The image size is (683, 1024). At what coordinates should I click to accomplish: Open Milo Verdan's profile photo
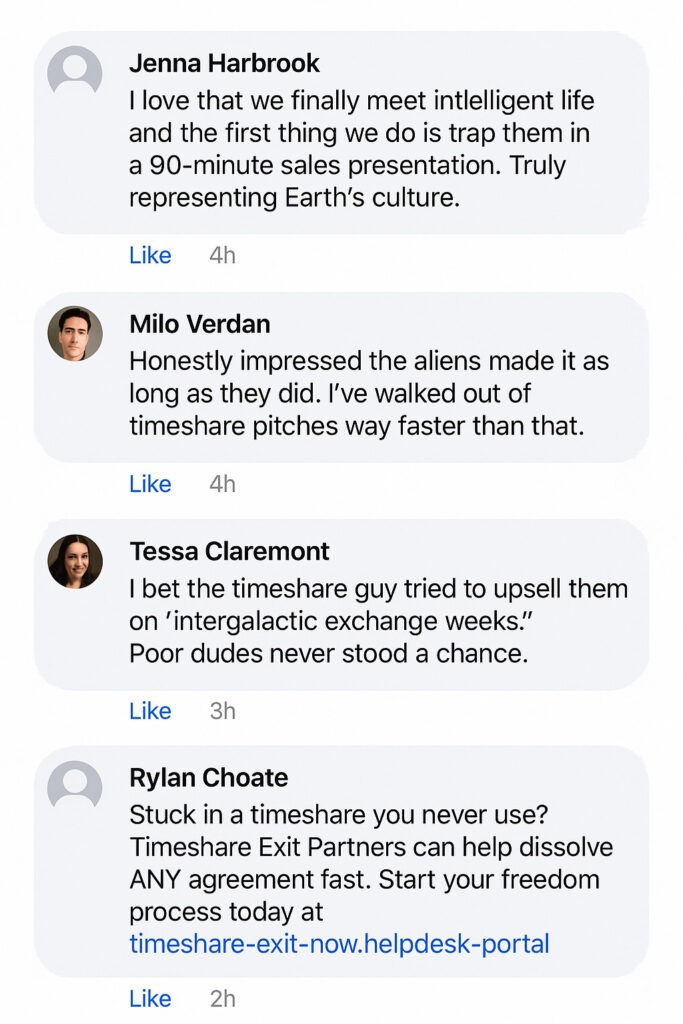75,333
